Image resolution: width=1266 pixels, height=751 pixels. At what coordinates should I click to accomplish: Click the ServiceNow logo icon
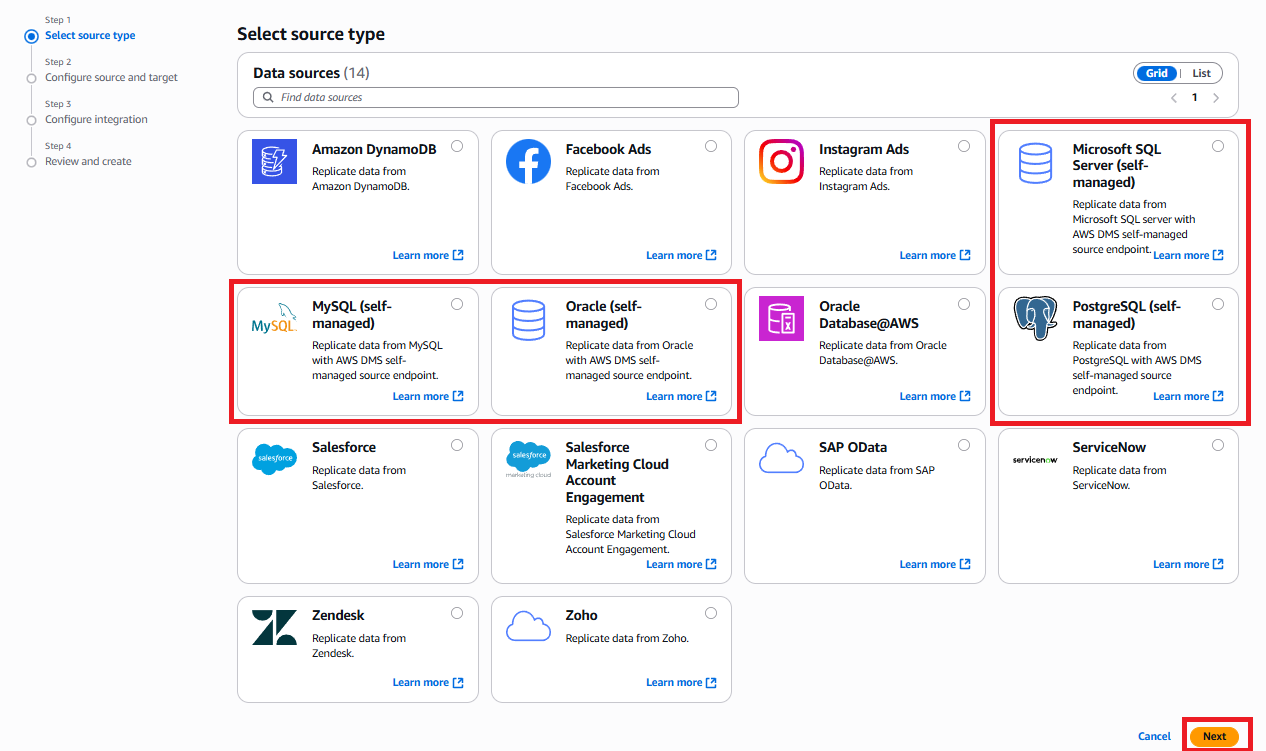(x=1035, y=460)
